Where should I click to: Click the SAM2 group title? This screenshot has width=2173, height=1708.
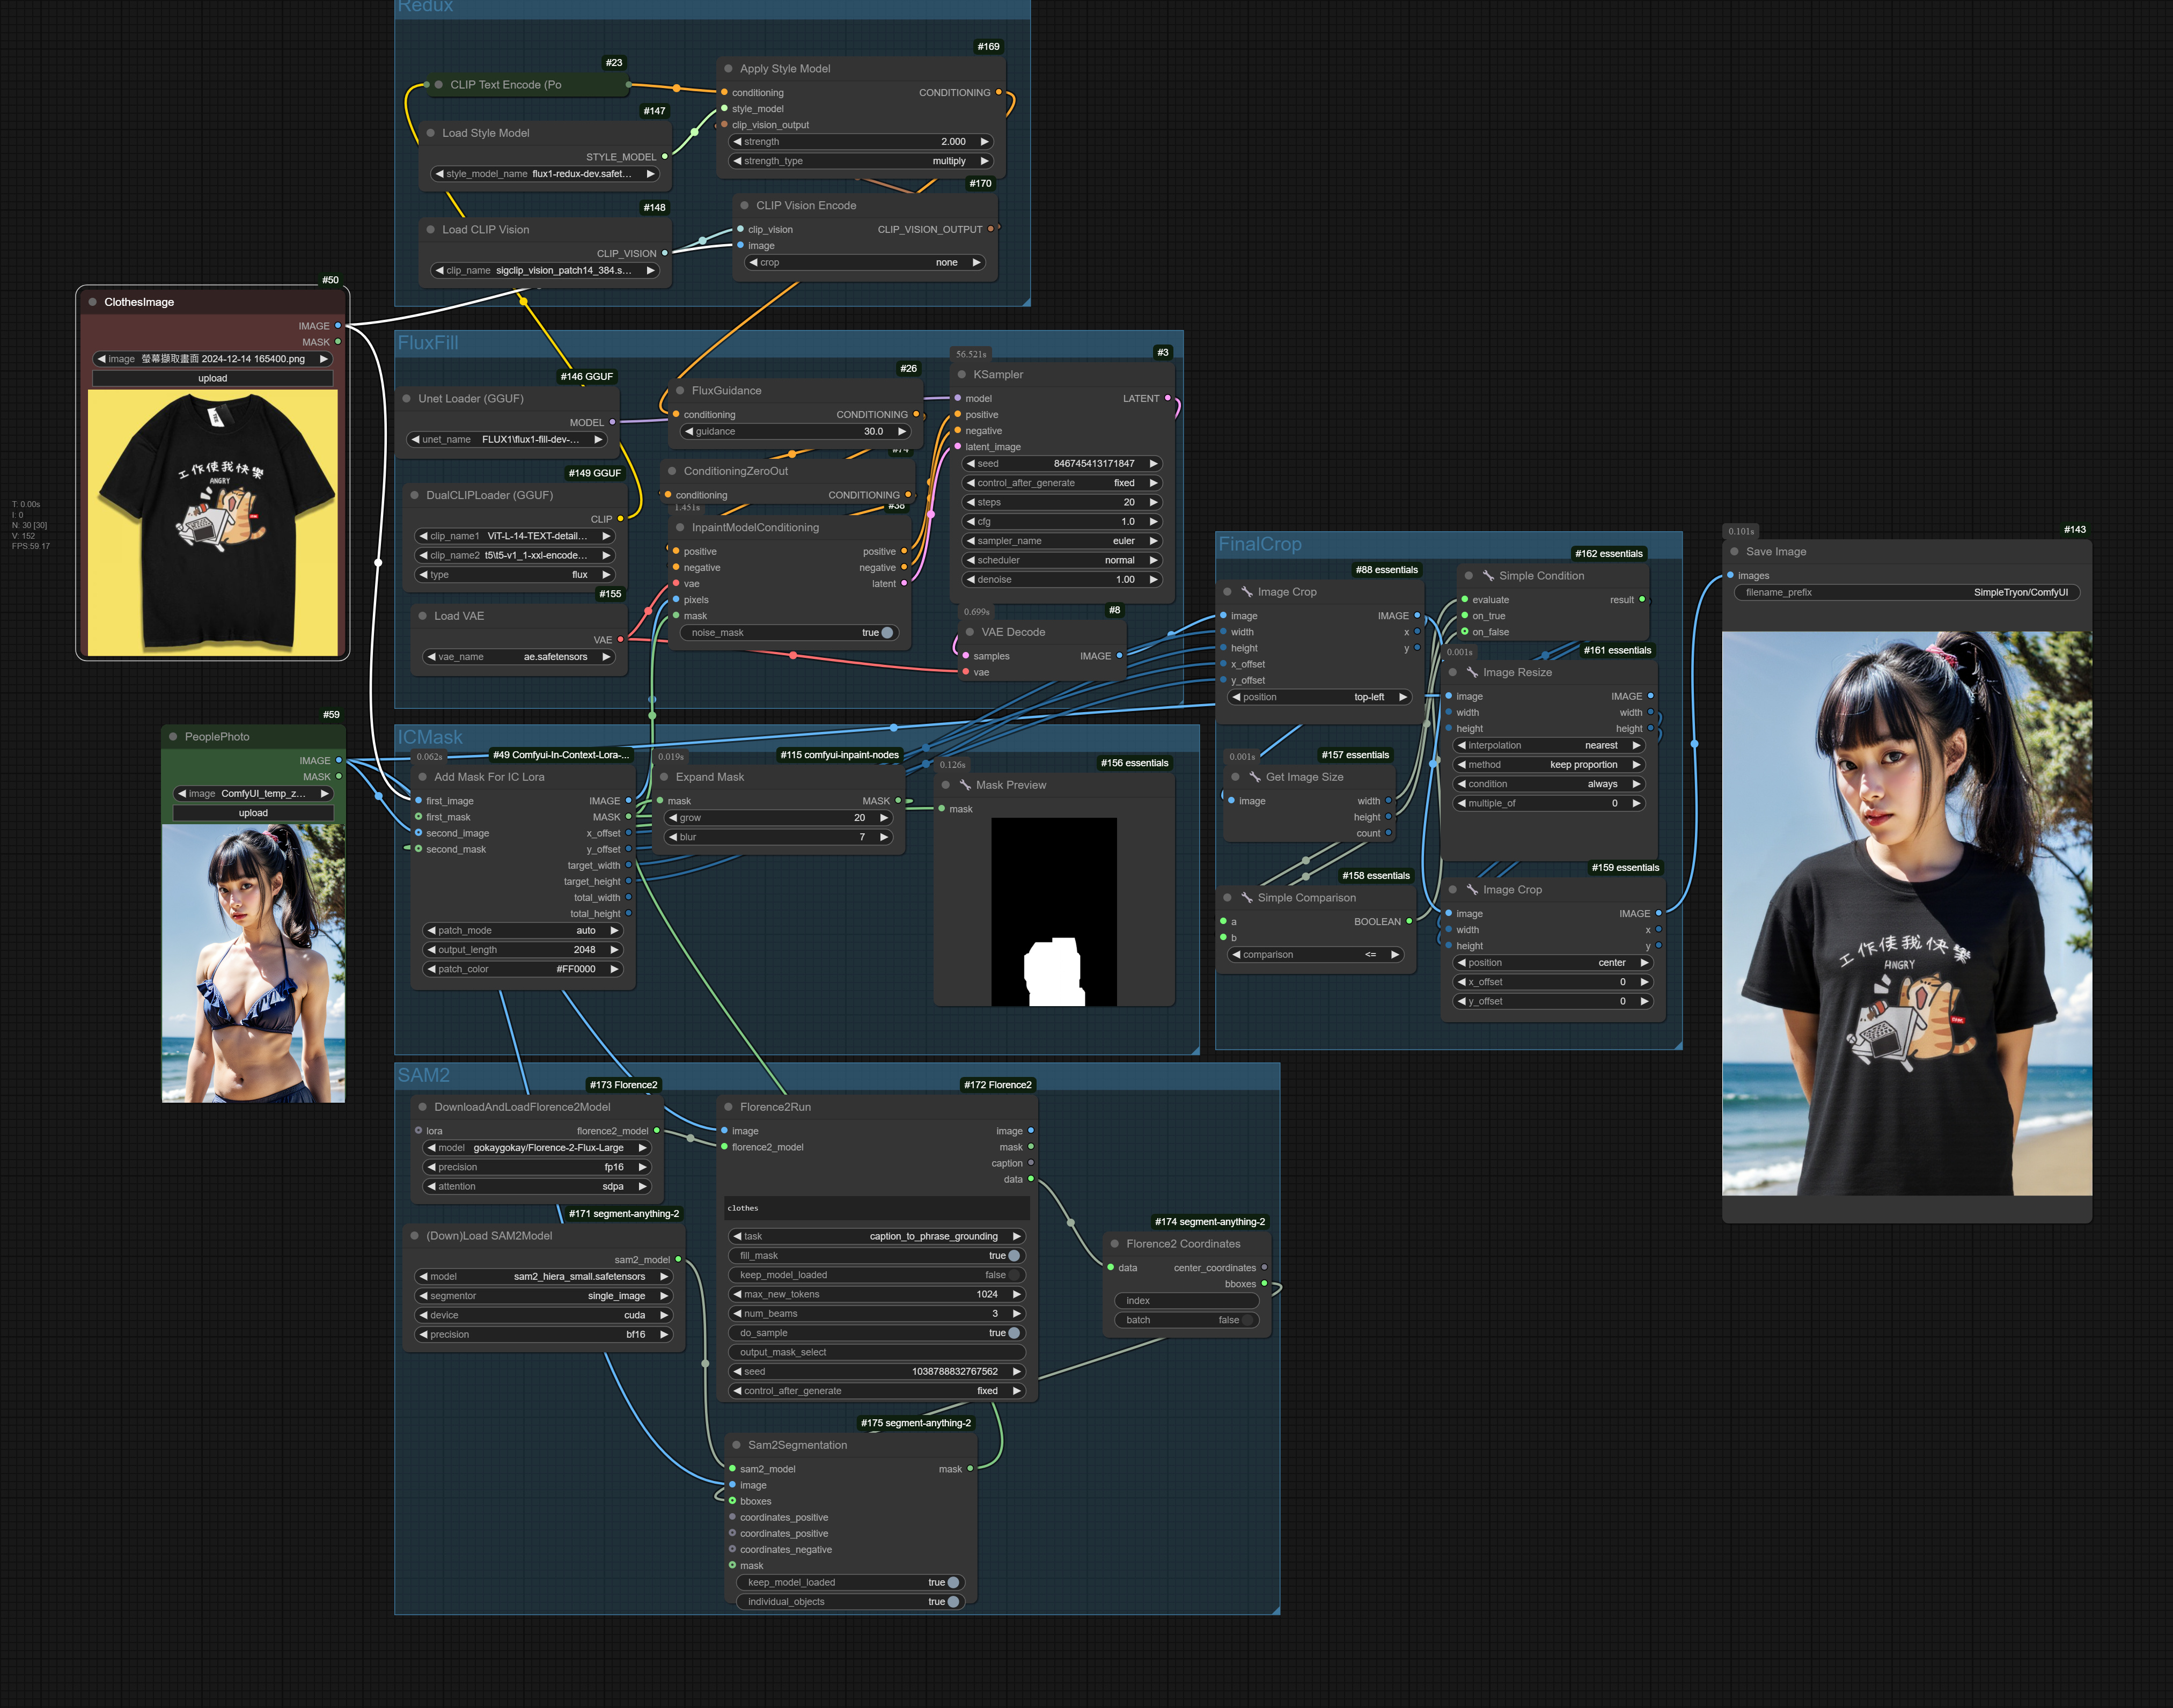point(424,1075)
